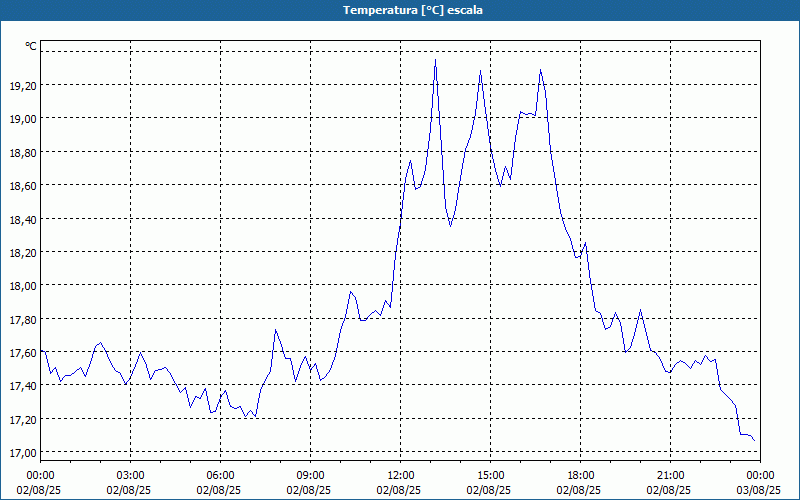Click the "Temperatura [°C] escala" chart title

[413, 10]
